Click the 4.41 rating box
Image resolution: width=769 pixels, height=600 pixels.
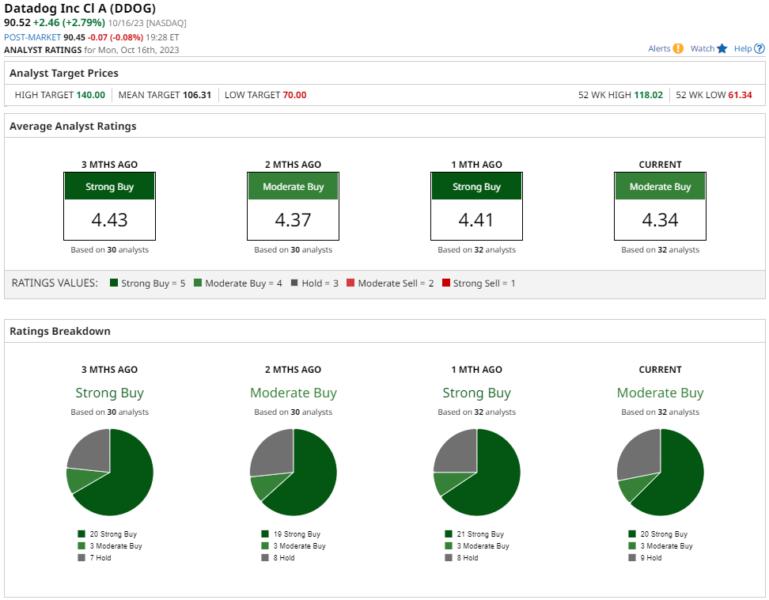pyautogui.click(x=476, y=206)
